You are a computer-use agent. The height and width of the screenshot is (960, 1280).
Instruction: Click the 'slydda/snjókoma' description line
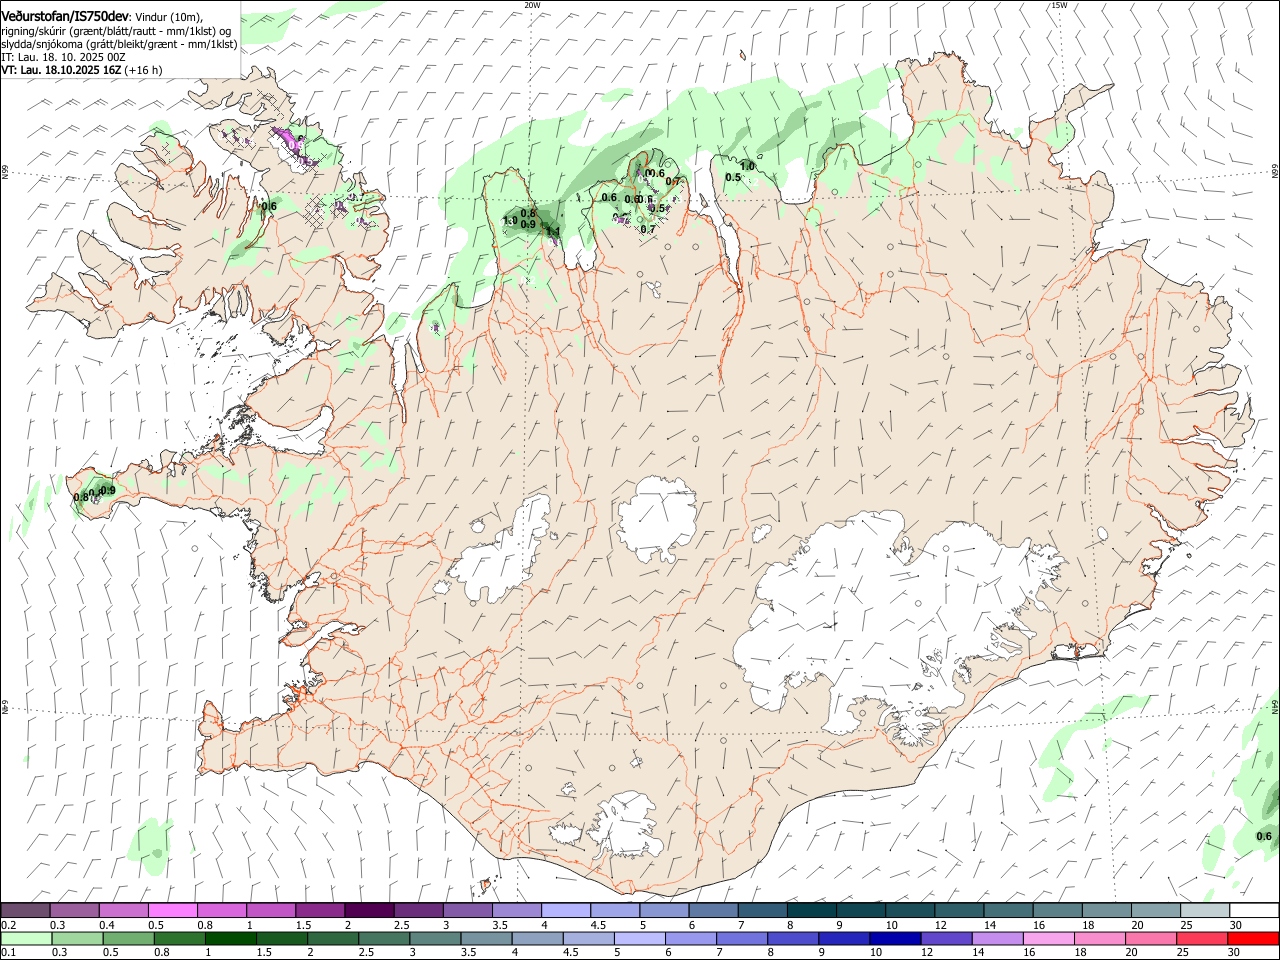119,44
